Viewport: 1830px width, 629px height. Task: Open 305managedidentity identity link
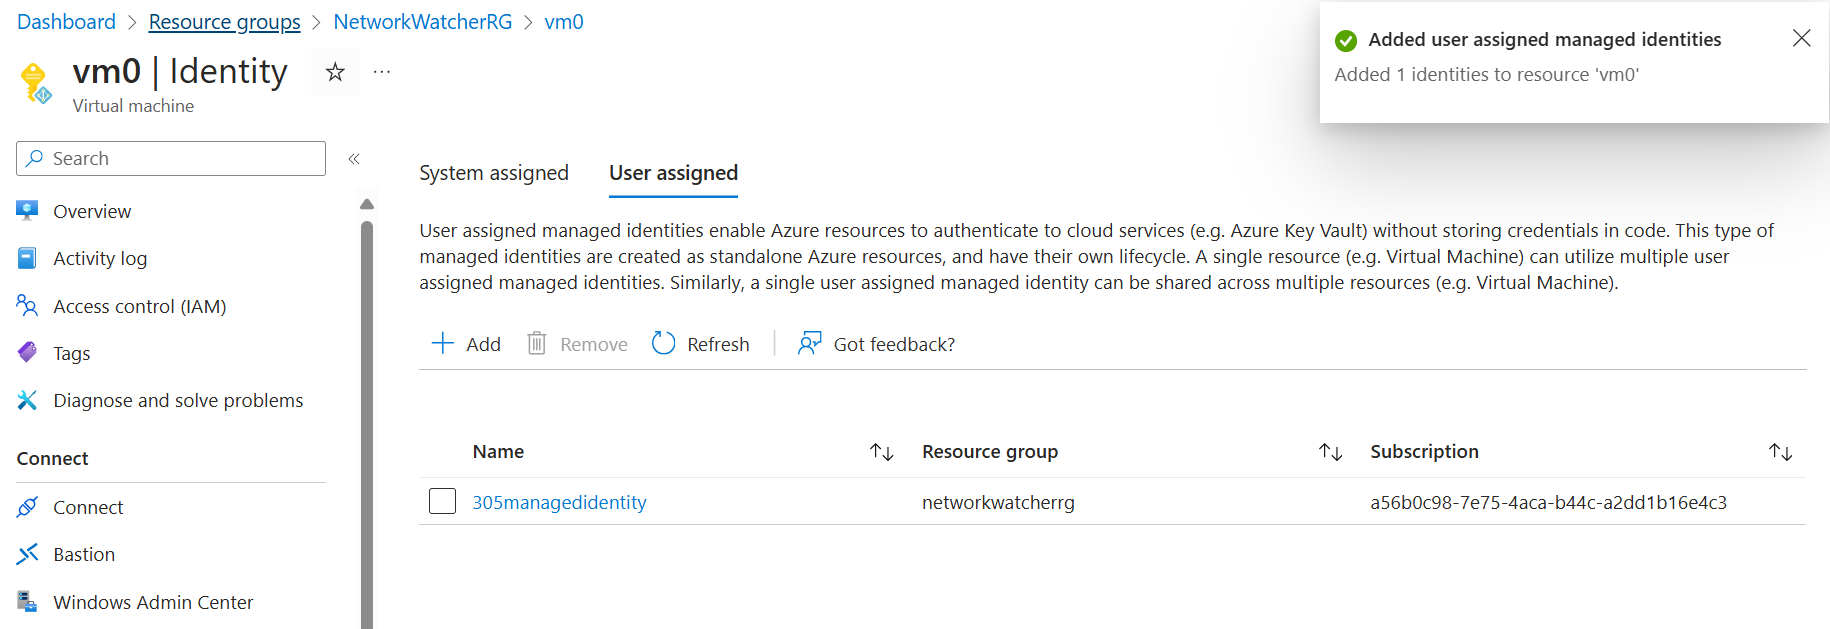pyautogui.click(x=559, y=502)
